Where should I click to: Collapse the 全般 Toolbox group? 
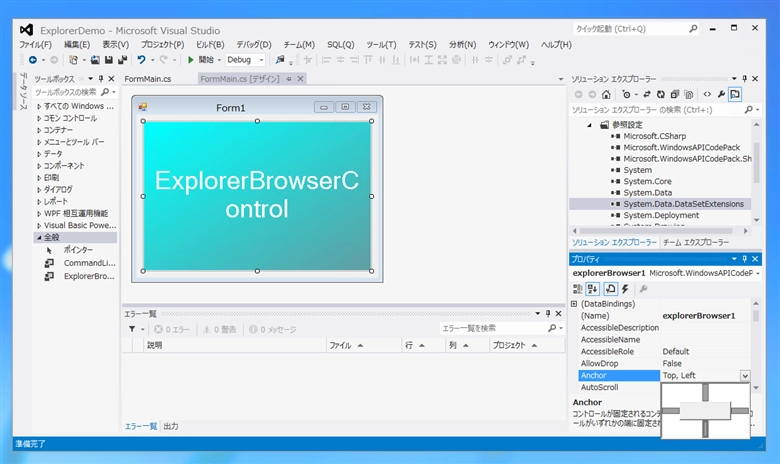(39, 237)
